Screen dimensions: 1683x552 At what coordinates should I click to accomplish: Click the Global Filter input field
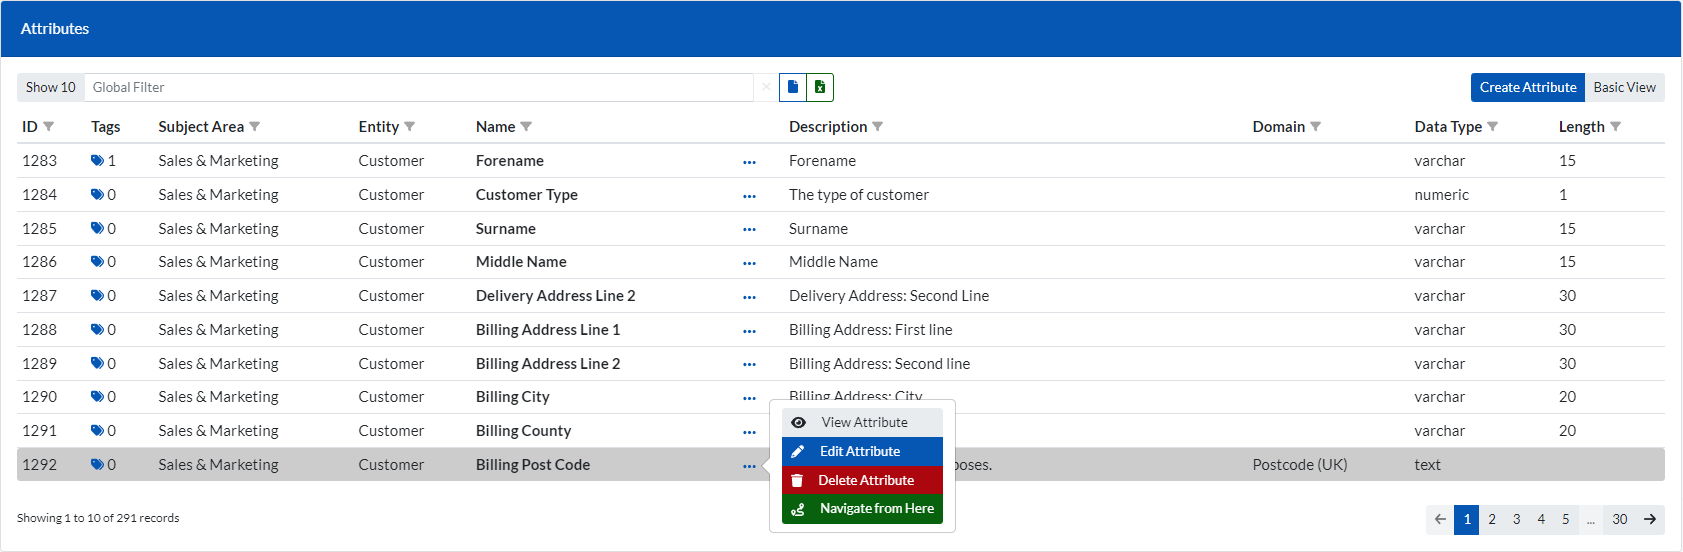(418, 87)
